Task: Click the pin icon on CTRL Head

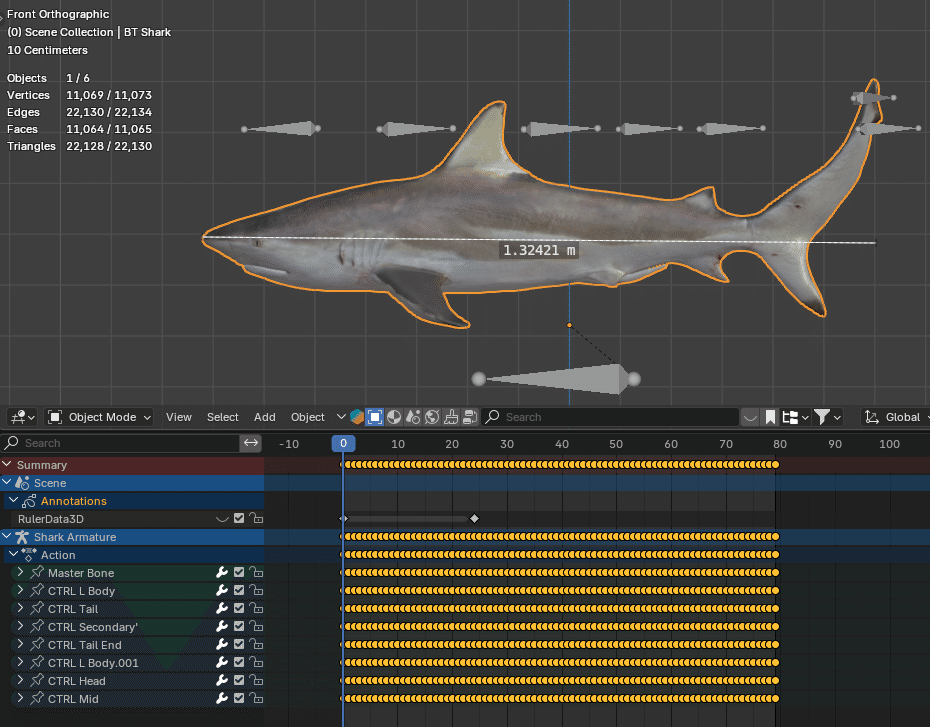Action: click(37, 681)
